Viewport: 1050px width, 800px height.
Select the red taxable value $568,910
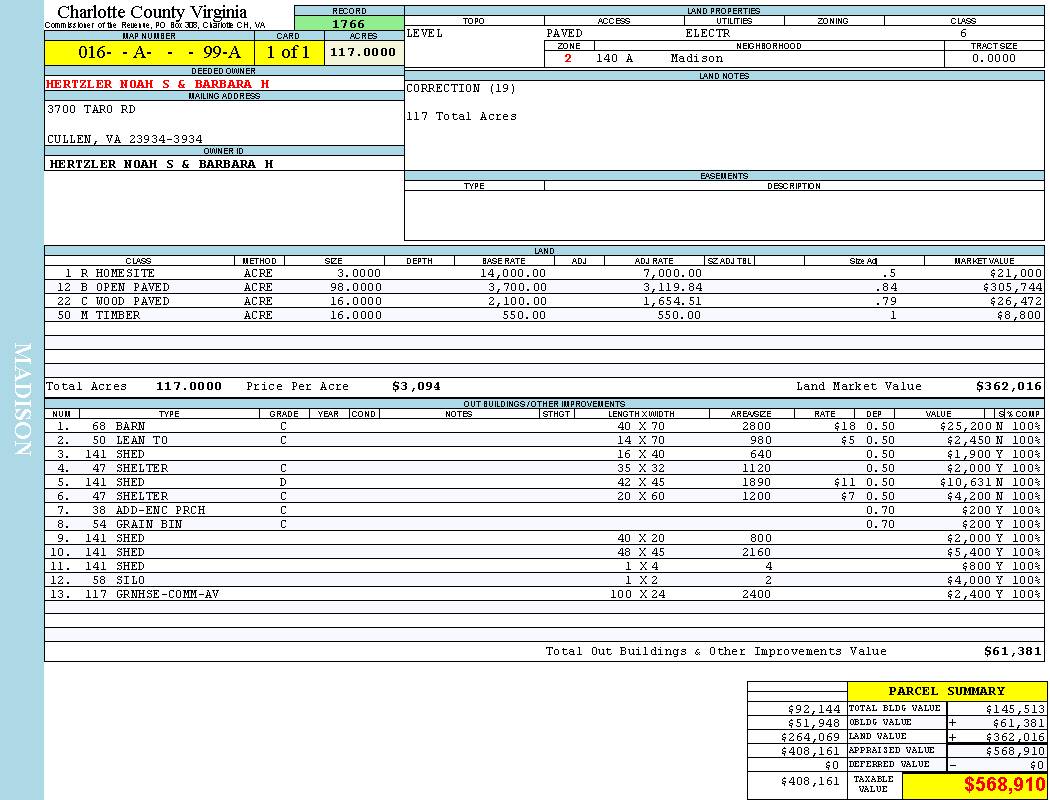pos(1003,786)
